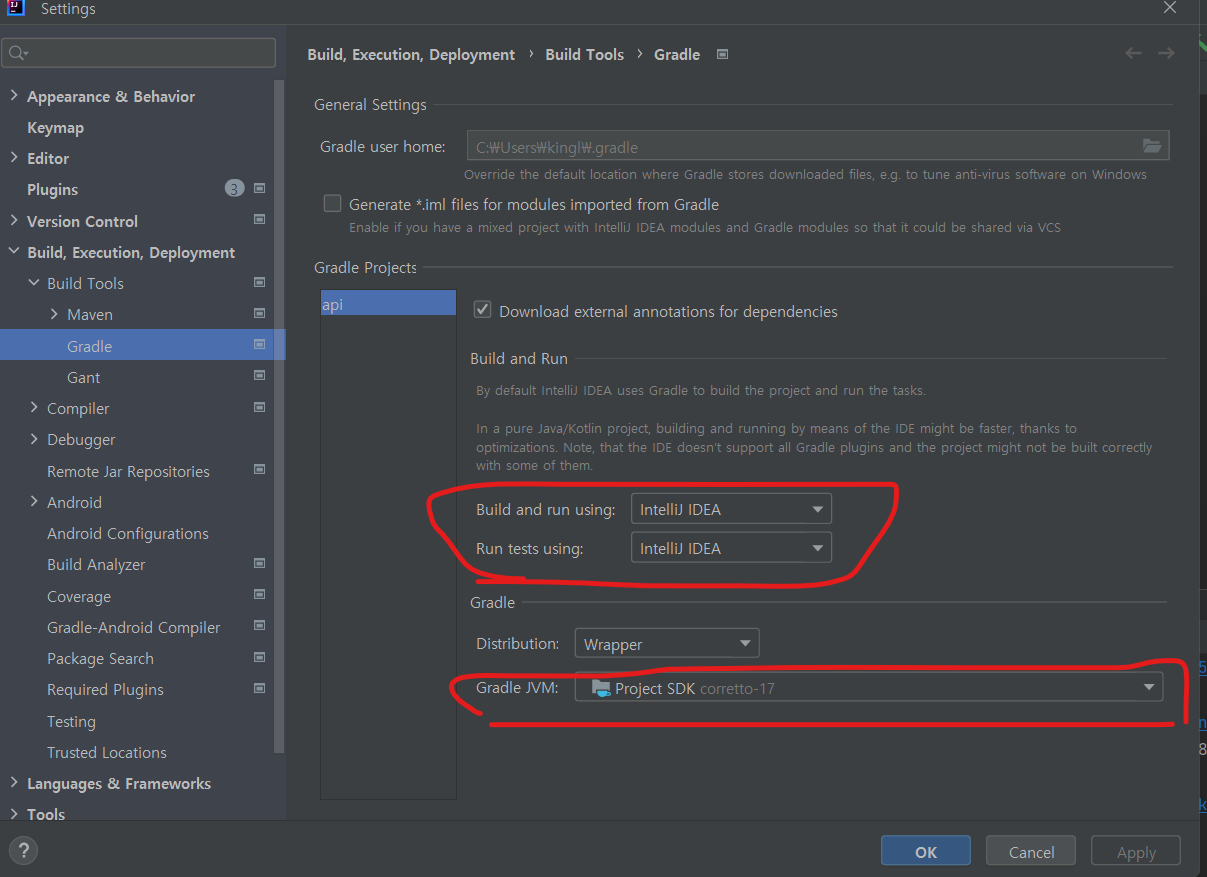Expand the Android node
The width and height of the screenshot is (1207, 877).
point(34,502)
